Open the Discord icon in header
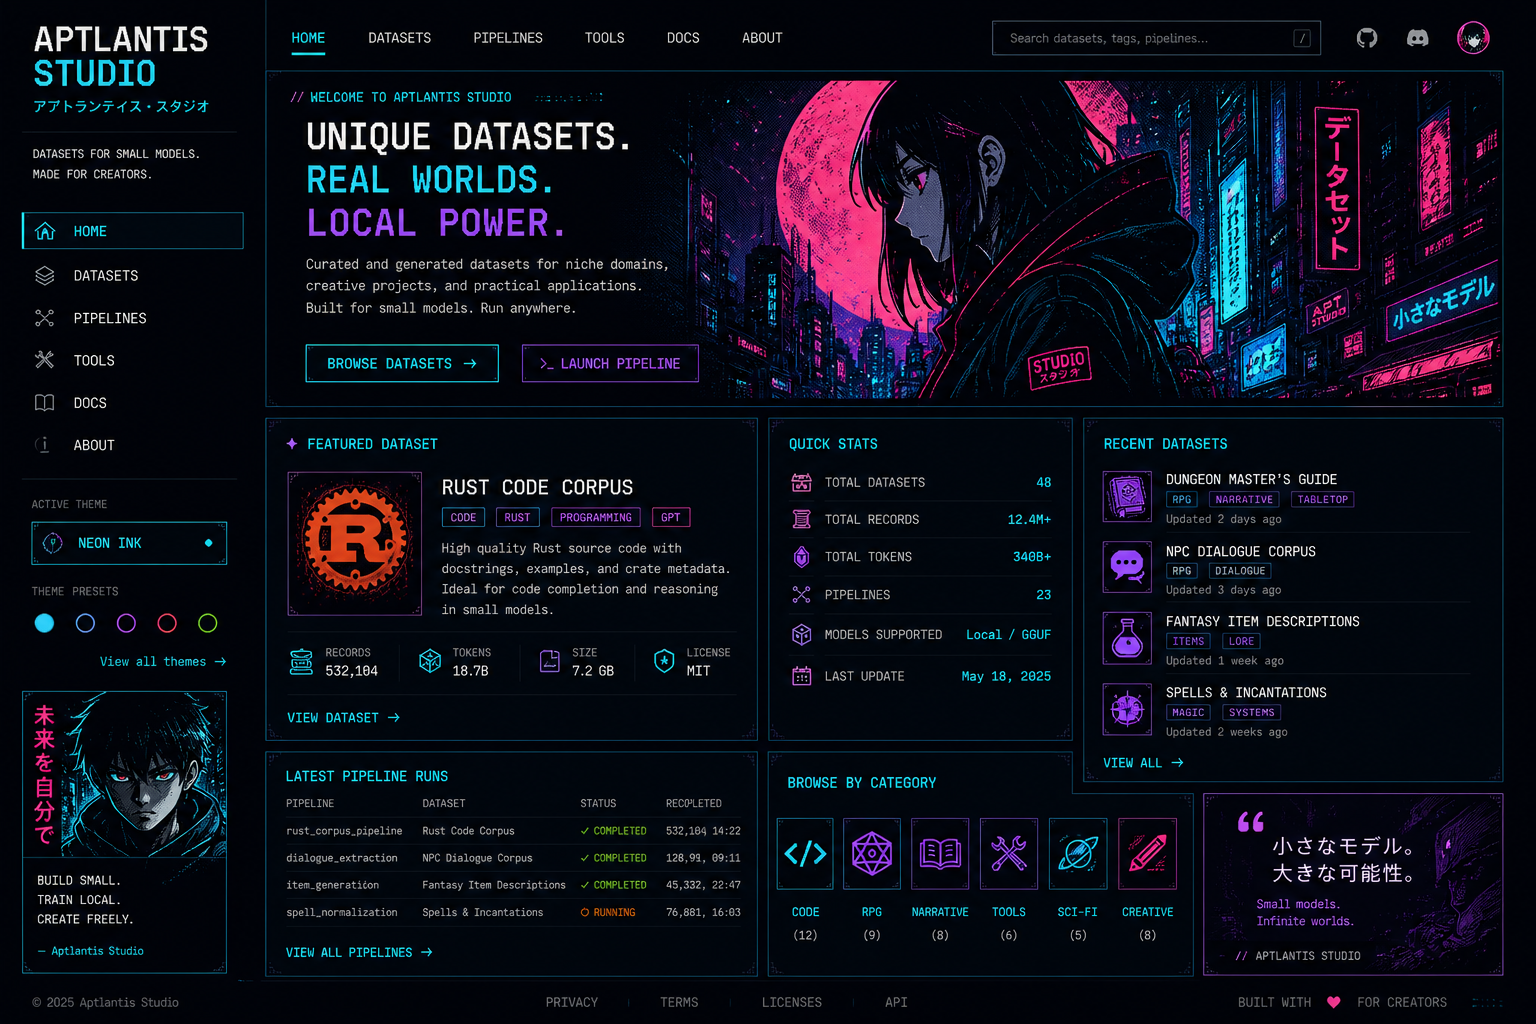This screenshot has width=1536, height=1024. point(1418,38)
